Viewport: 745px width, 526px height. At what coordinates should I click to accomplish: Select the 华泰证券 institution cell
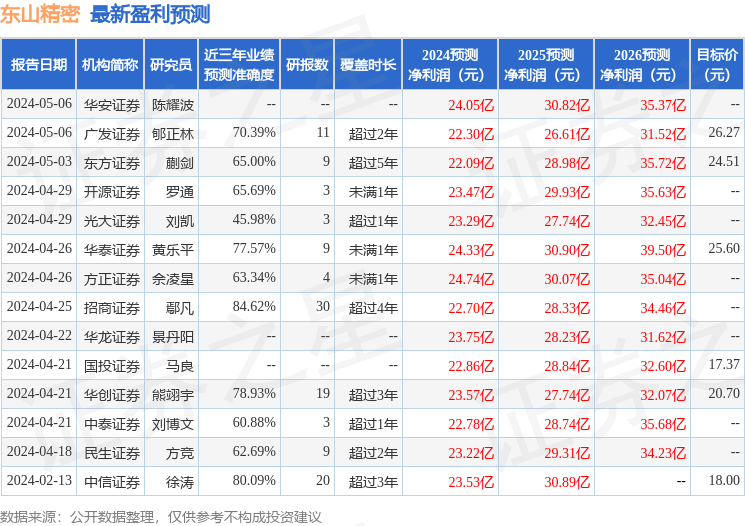tap(112, 249)
